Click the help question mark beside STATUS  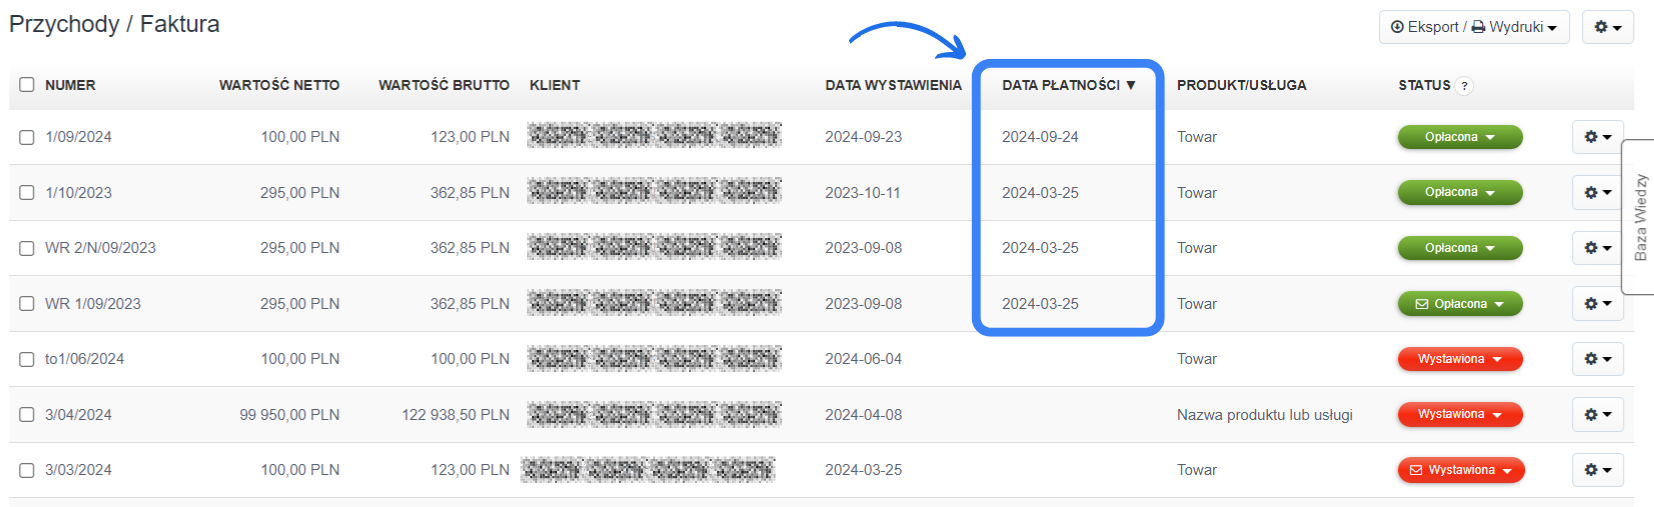[x=1464, y=86]
